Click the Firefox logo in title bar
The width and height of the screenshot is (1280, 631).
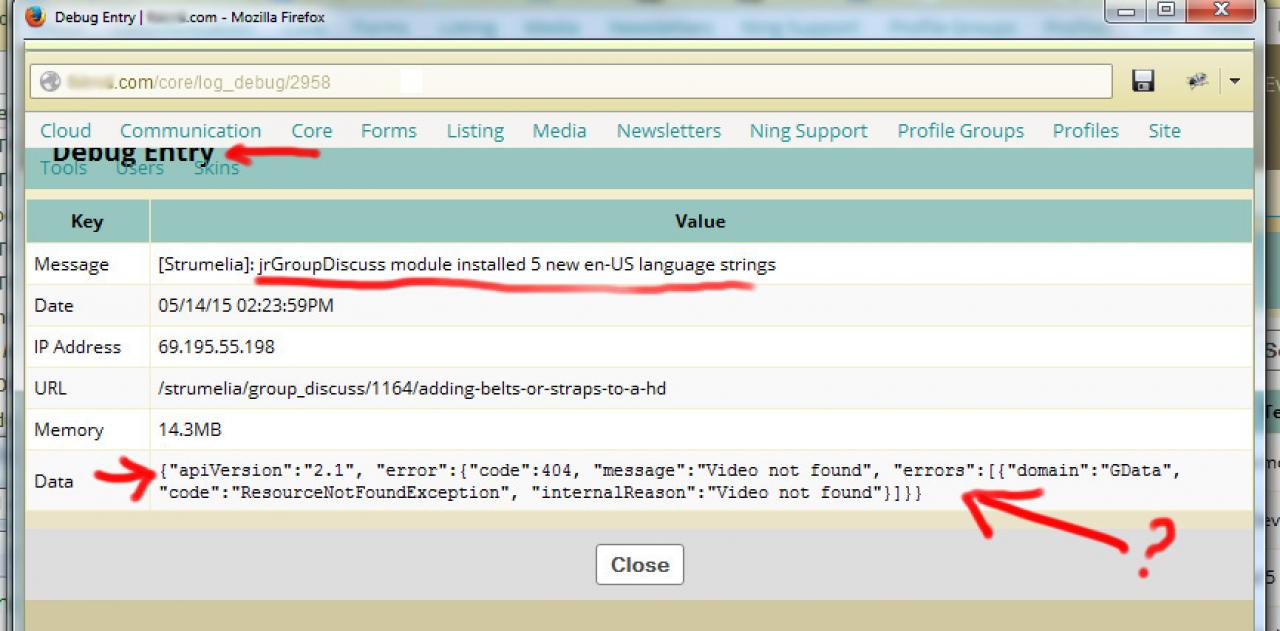point(35,17)
